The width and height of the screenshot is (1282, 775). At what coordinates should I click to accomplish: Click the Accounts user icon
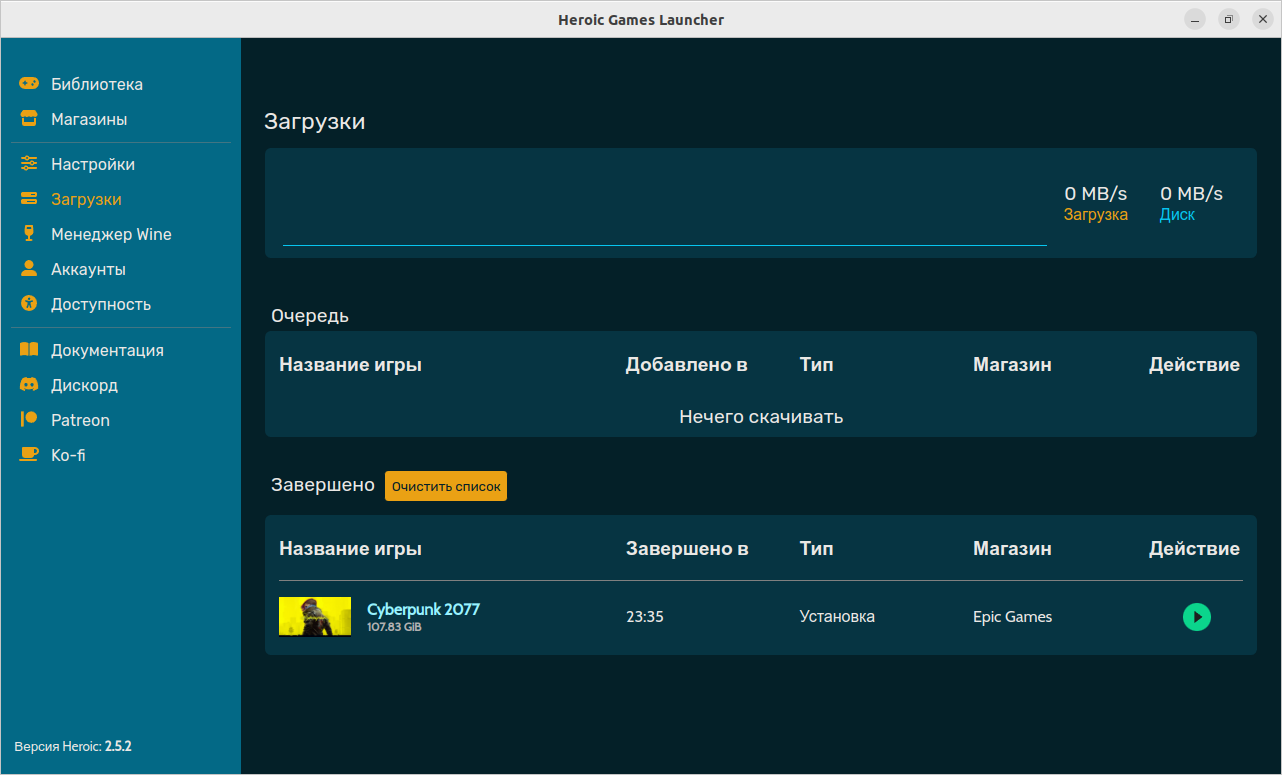(x=29, y=269)
